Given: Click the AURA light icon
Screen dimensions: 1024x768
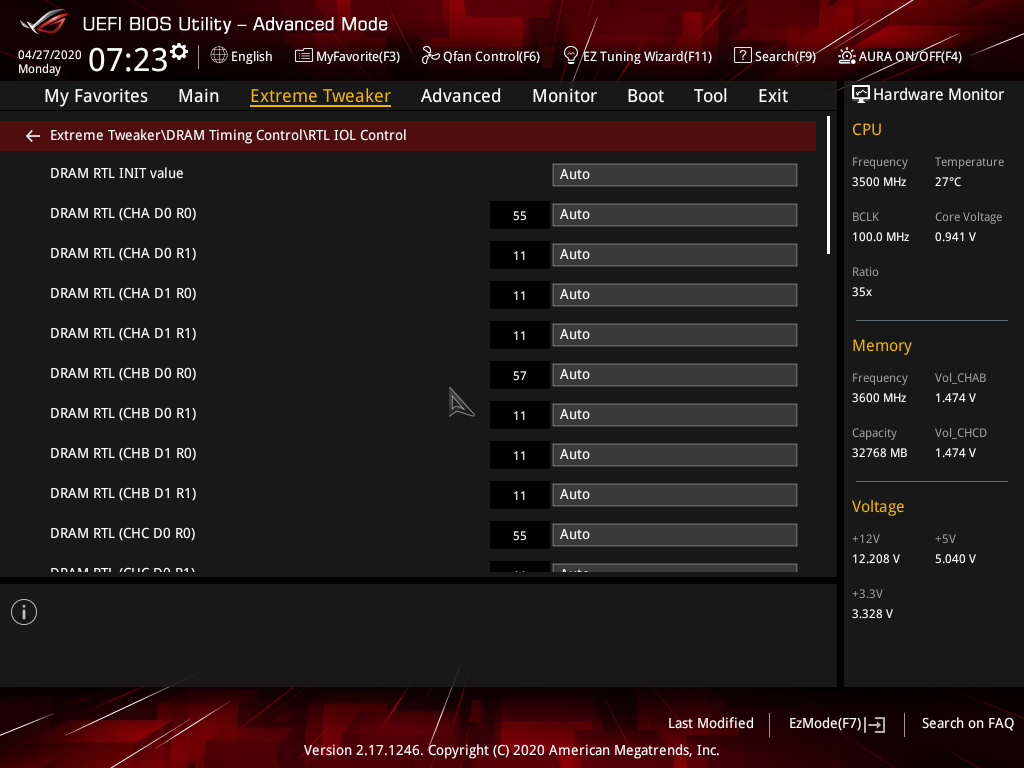Looking at the screenshot, I should [x=846, y=56].
